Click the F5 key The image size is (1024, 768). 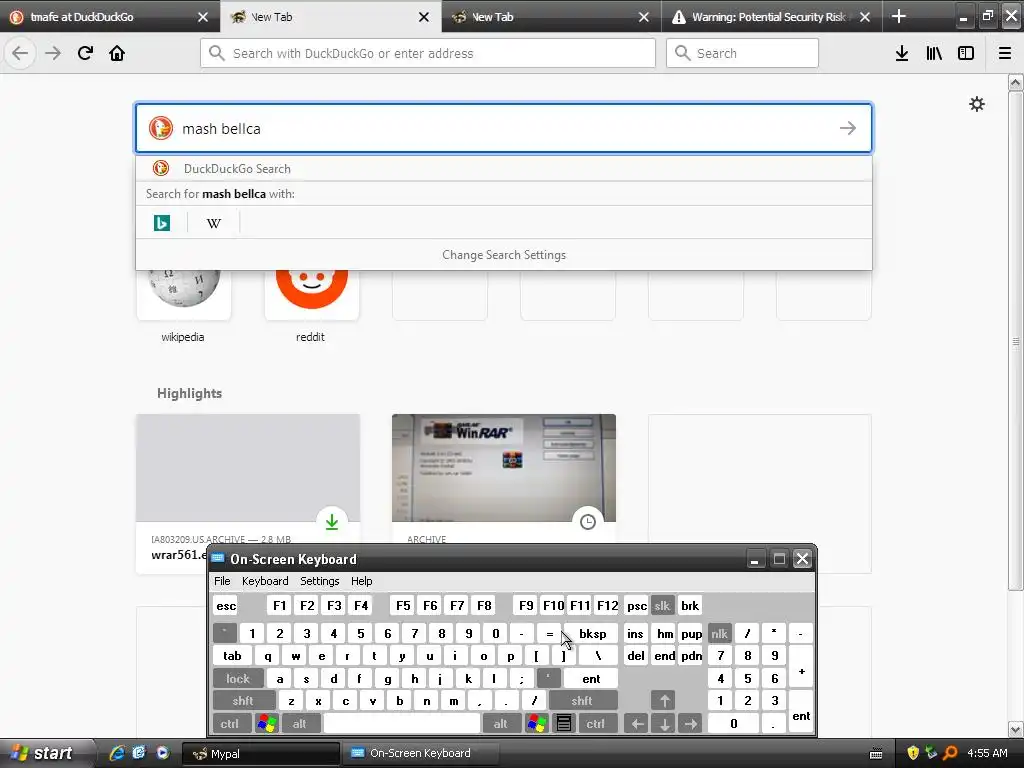[403, 605]
